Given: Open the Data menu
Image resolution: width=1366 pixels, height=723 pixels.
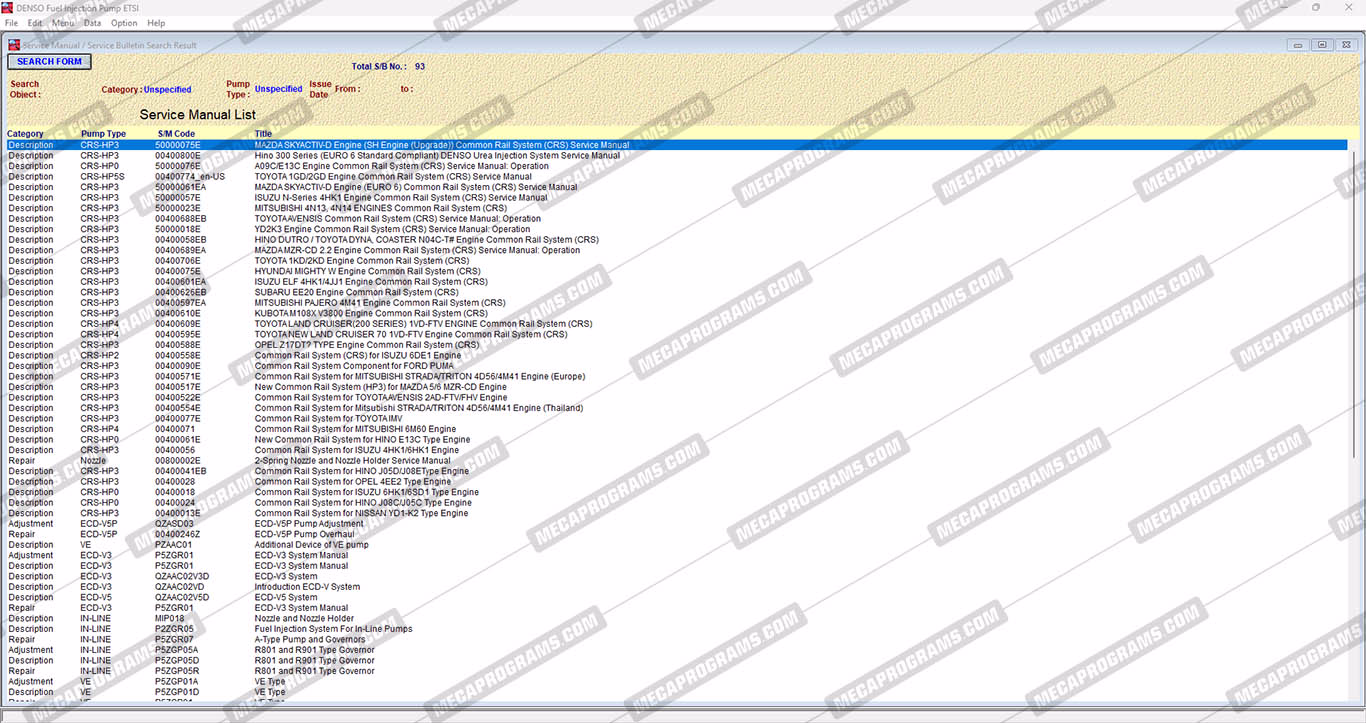Looking at the screenshot, I should click(92, 22).
